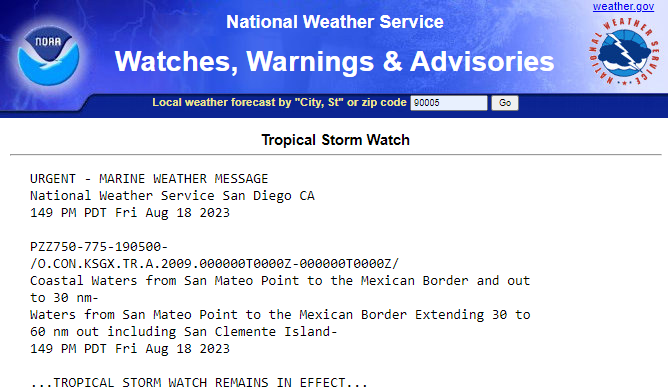This screenshot has width=668, height=390.
Task: Click the /O.CON.KSGX.TR.A.2009 VTEC code line
Action: coord(214,264)
